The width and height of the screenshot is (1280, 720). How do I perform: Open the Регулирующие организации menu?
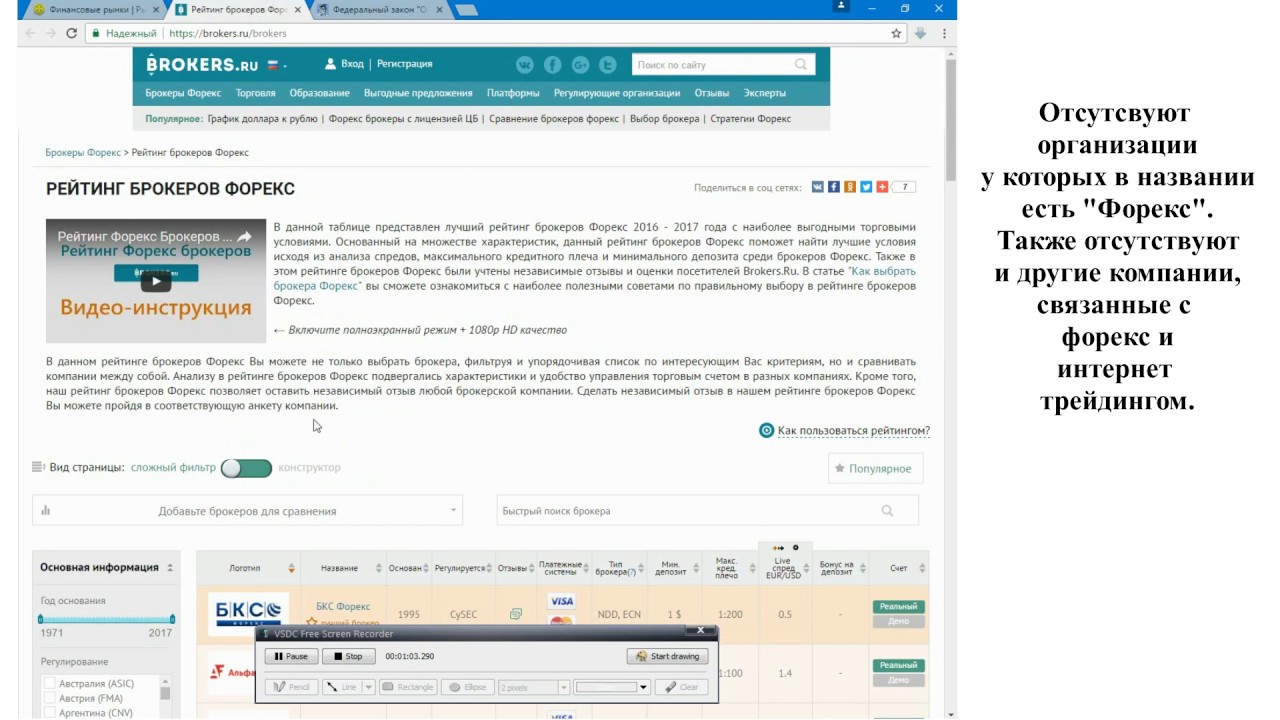pos(617,93)
